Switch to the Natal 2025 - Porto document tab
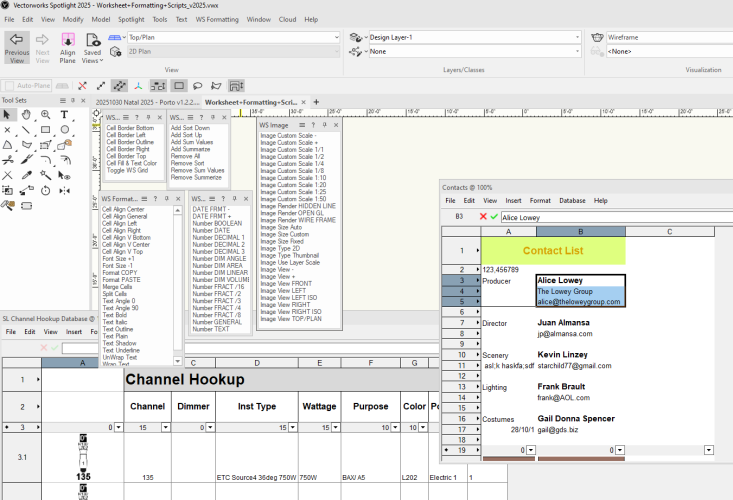This screenshot has width=733, height=500. click(x=146, y=102)
